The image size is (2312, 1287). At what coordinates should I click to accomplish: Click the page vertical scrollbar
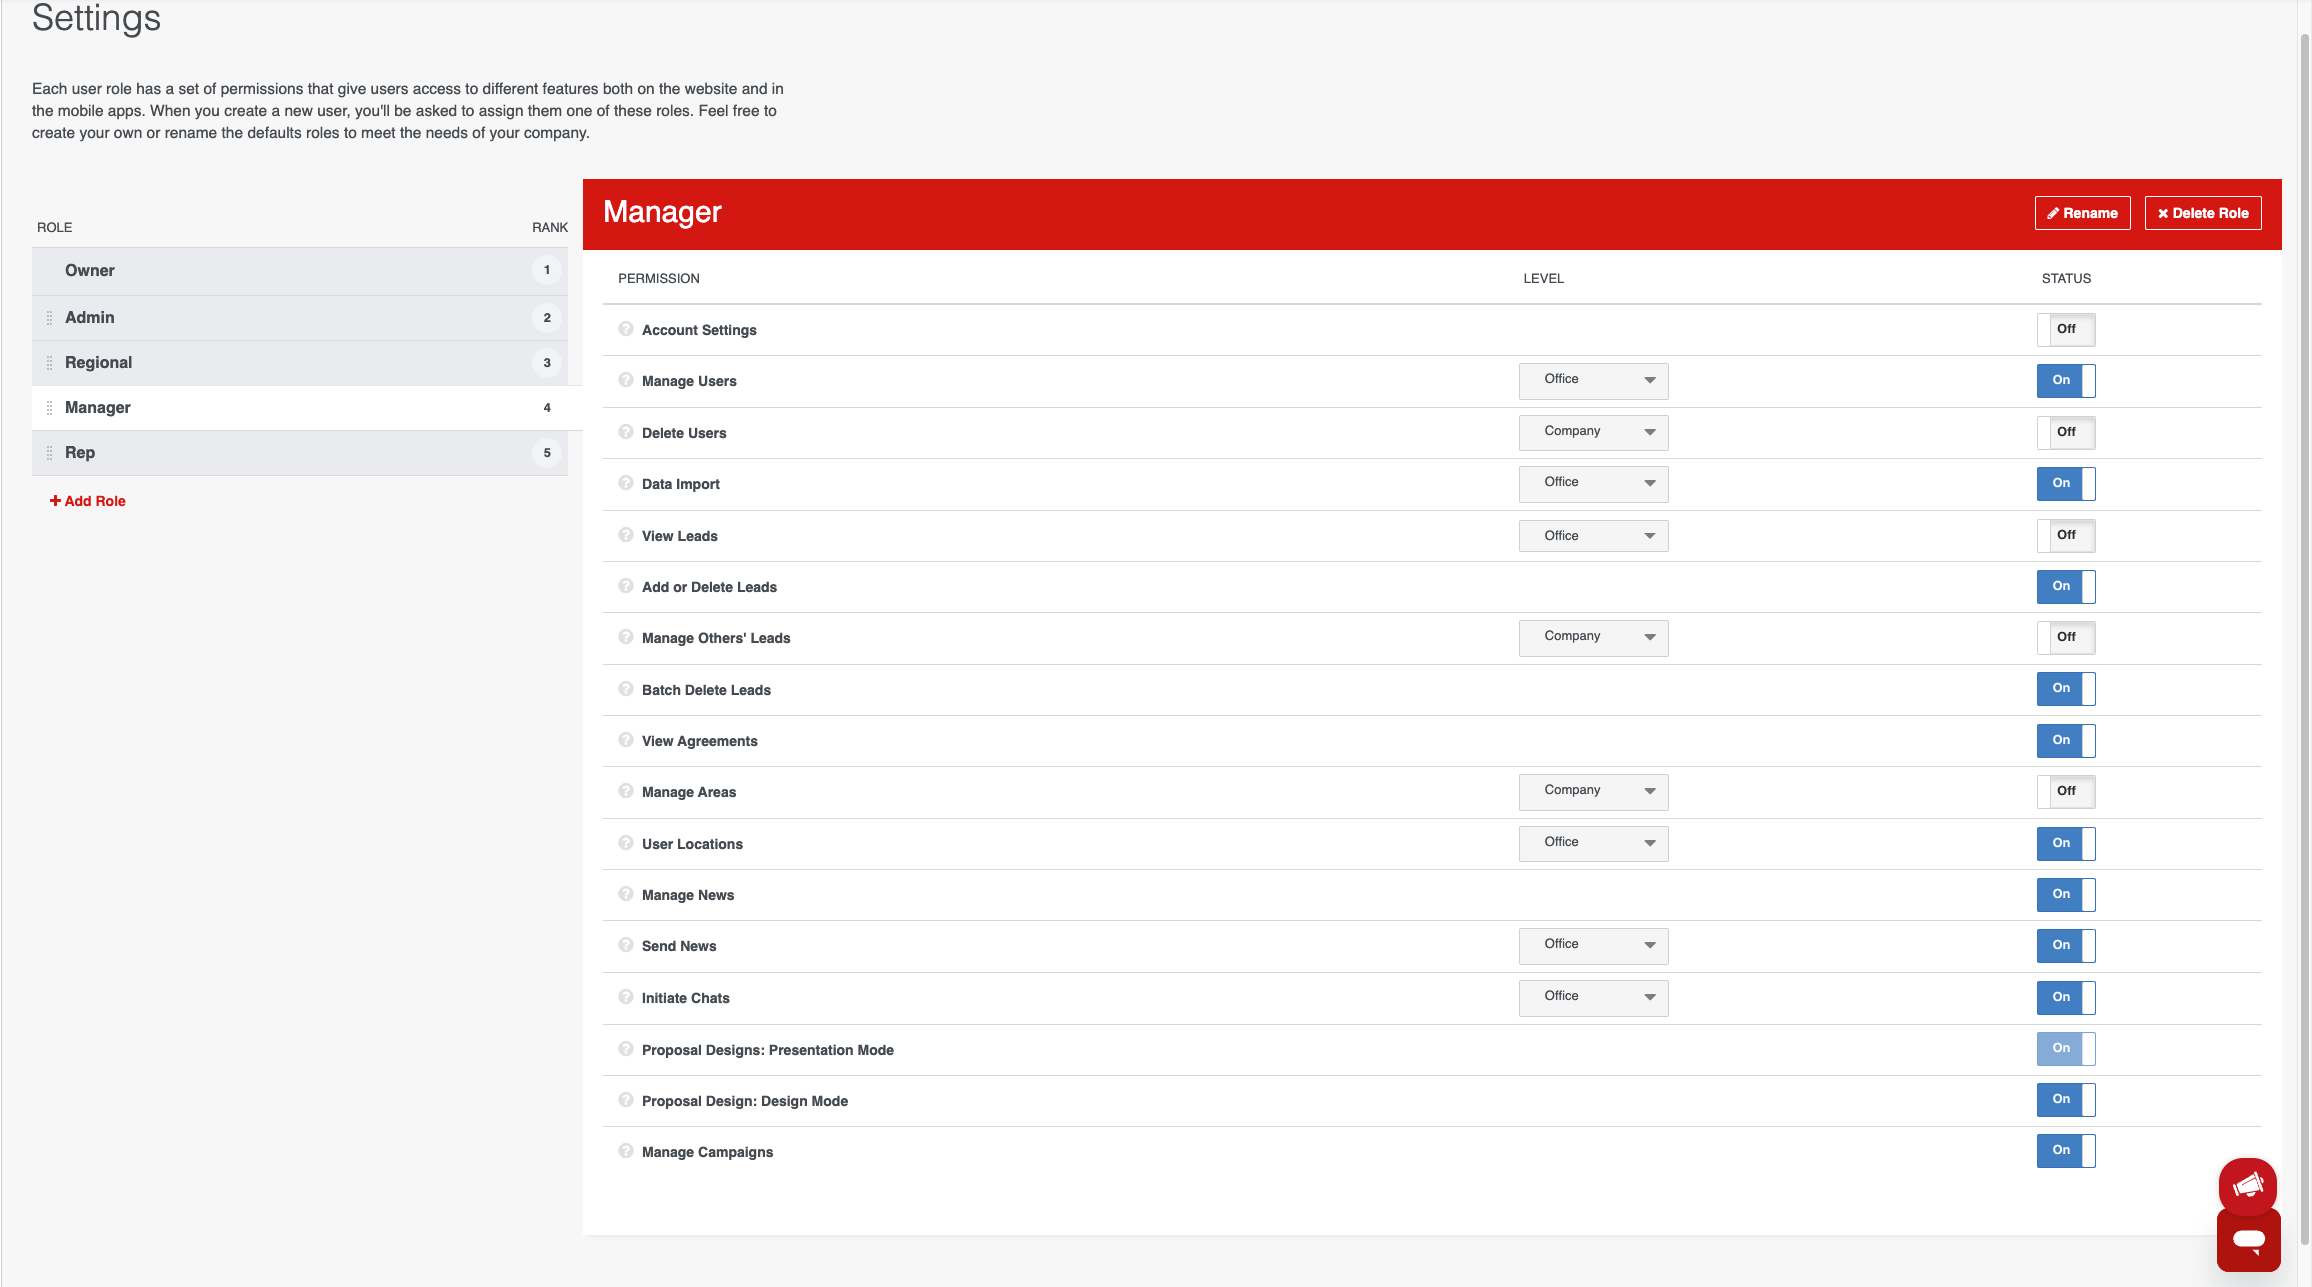pyautogui.click(x=2304, y=640)
